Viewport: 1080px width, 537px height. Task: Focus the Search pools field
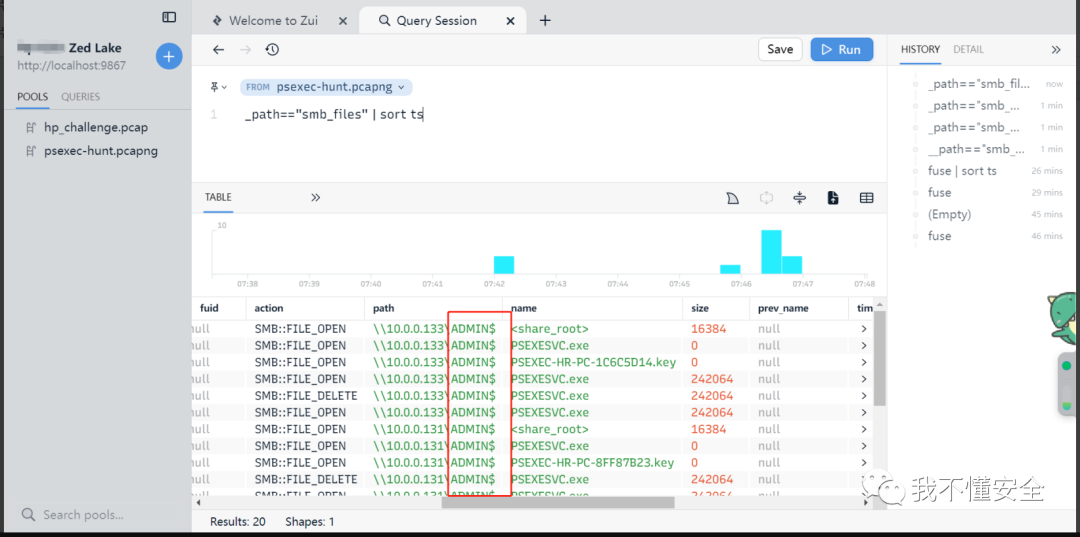coord(83,514)
